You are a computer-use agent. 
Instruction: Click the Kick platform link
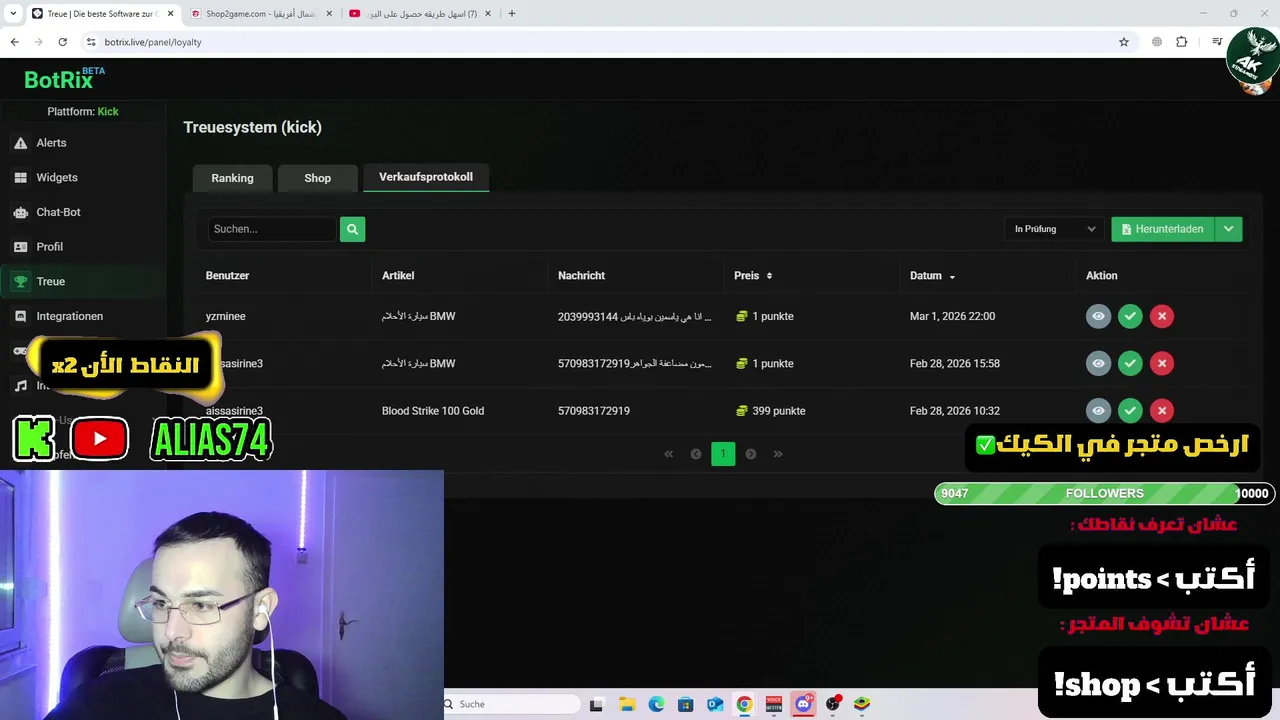[x=108, y=111]
